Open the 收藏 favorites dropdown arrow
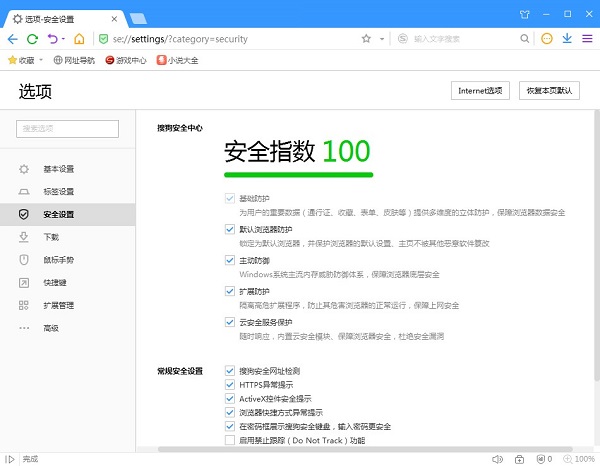Viewport: 600px width, 466px height. 43,60
